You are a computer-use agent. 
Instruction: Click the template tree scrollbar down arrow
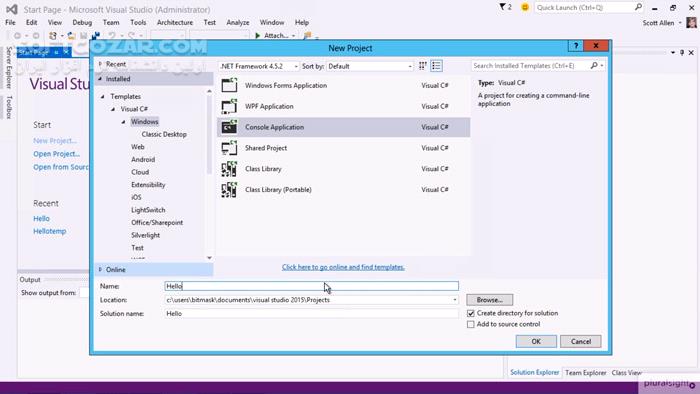tap(209, 258)
